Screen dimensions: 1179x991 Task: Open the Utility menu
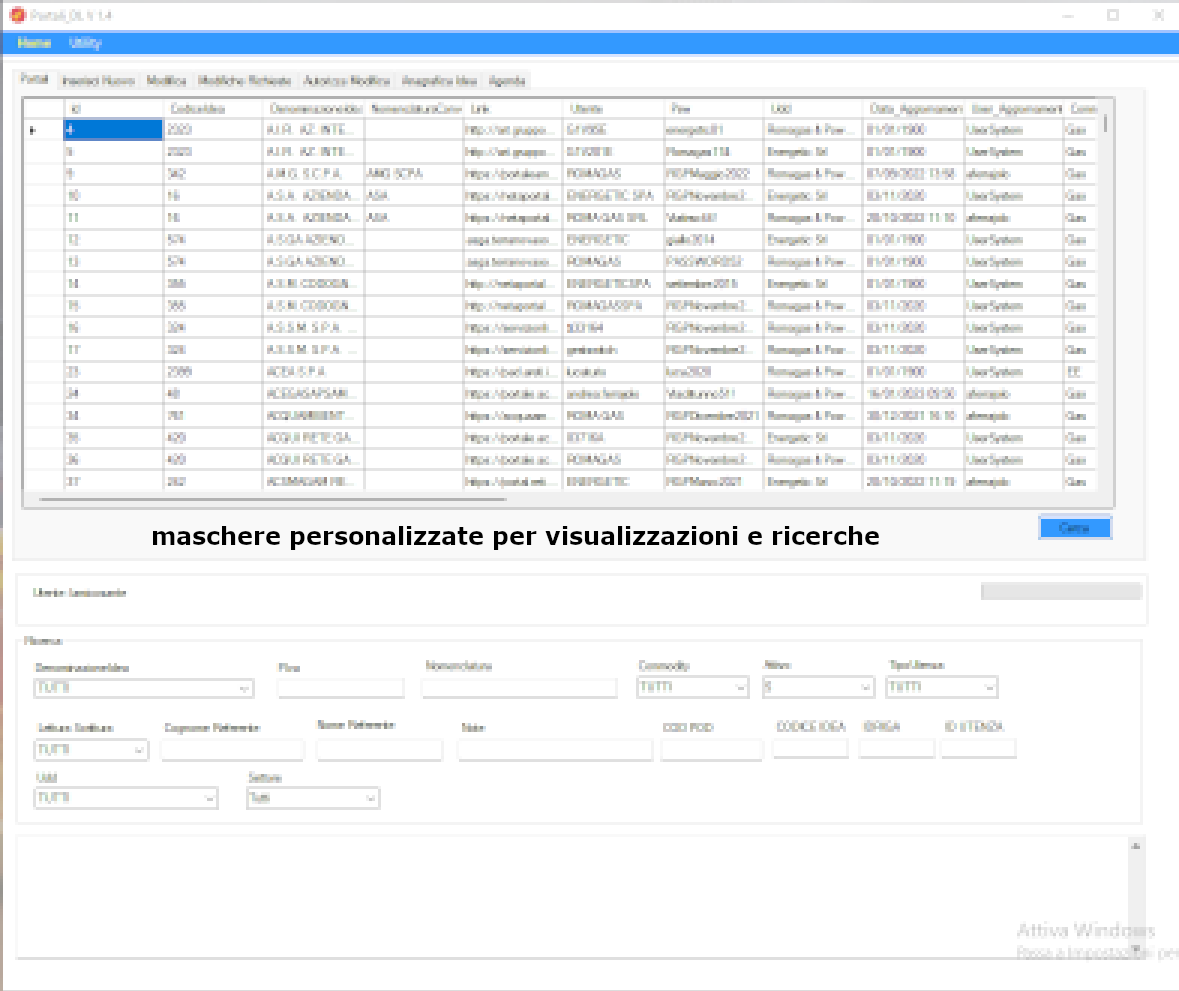click(85, 43)
